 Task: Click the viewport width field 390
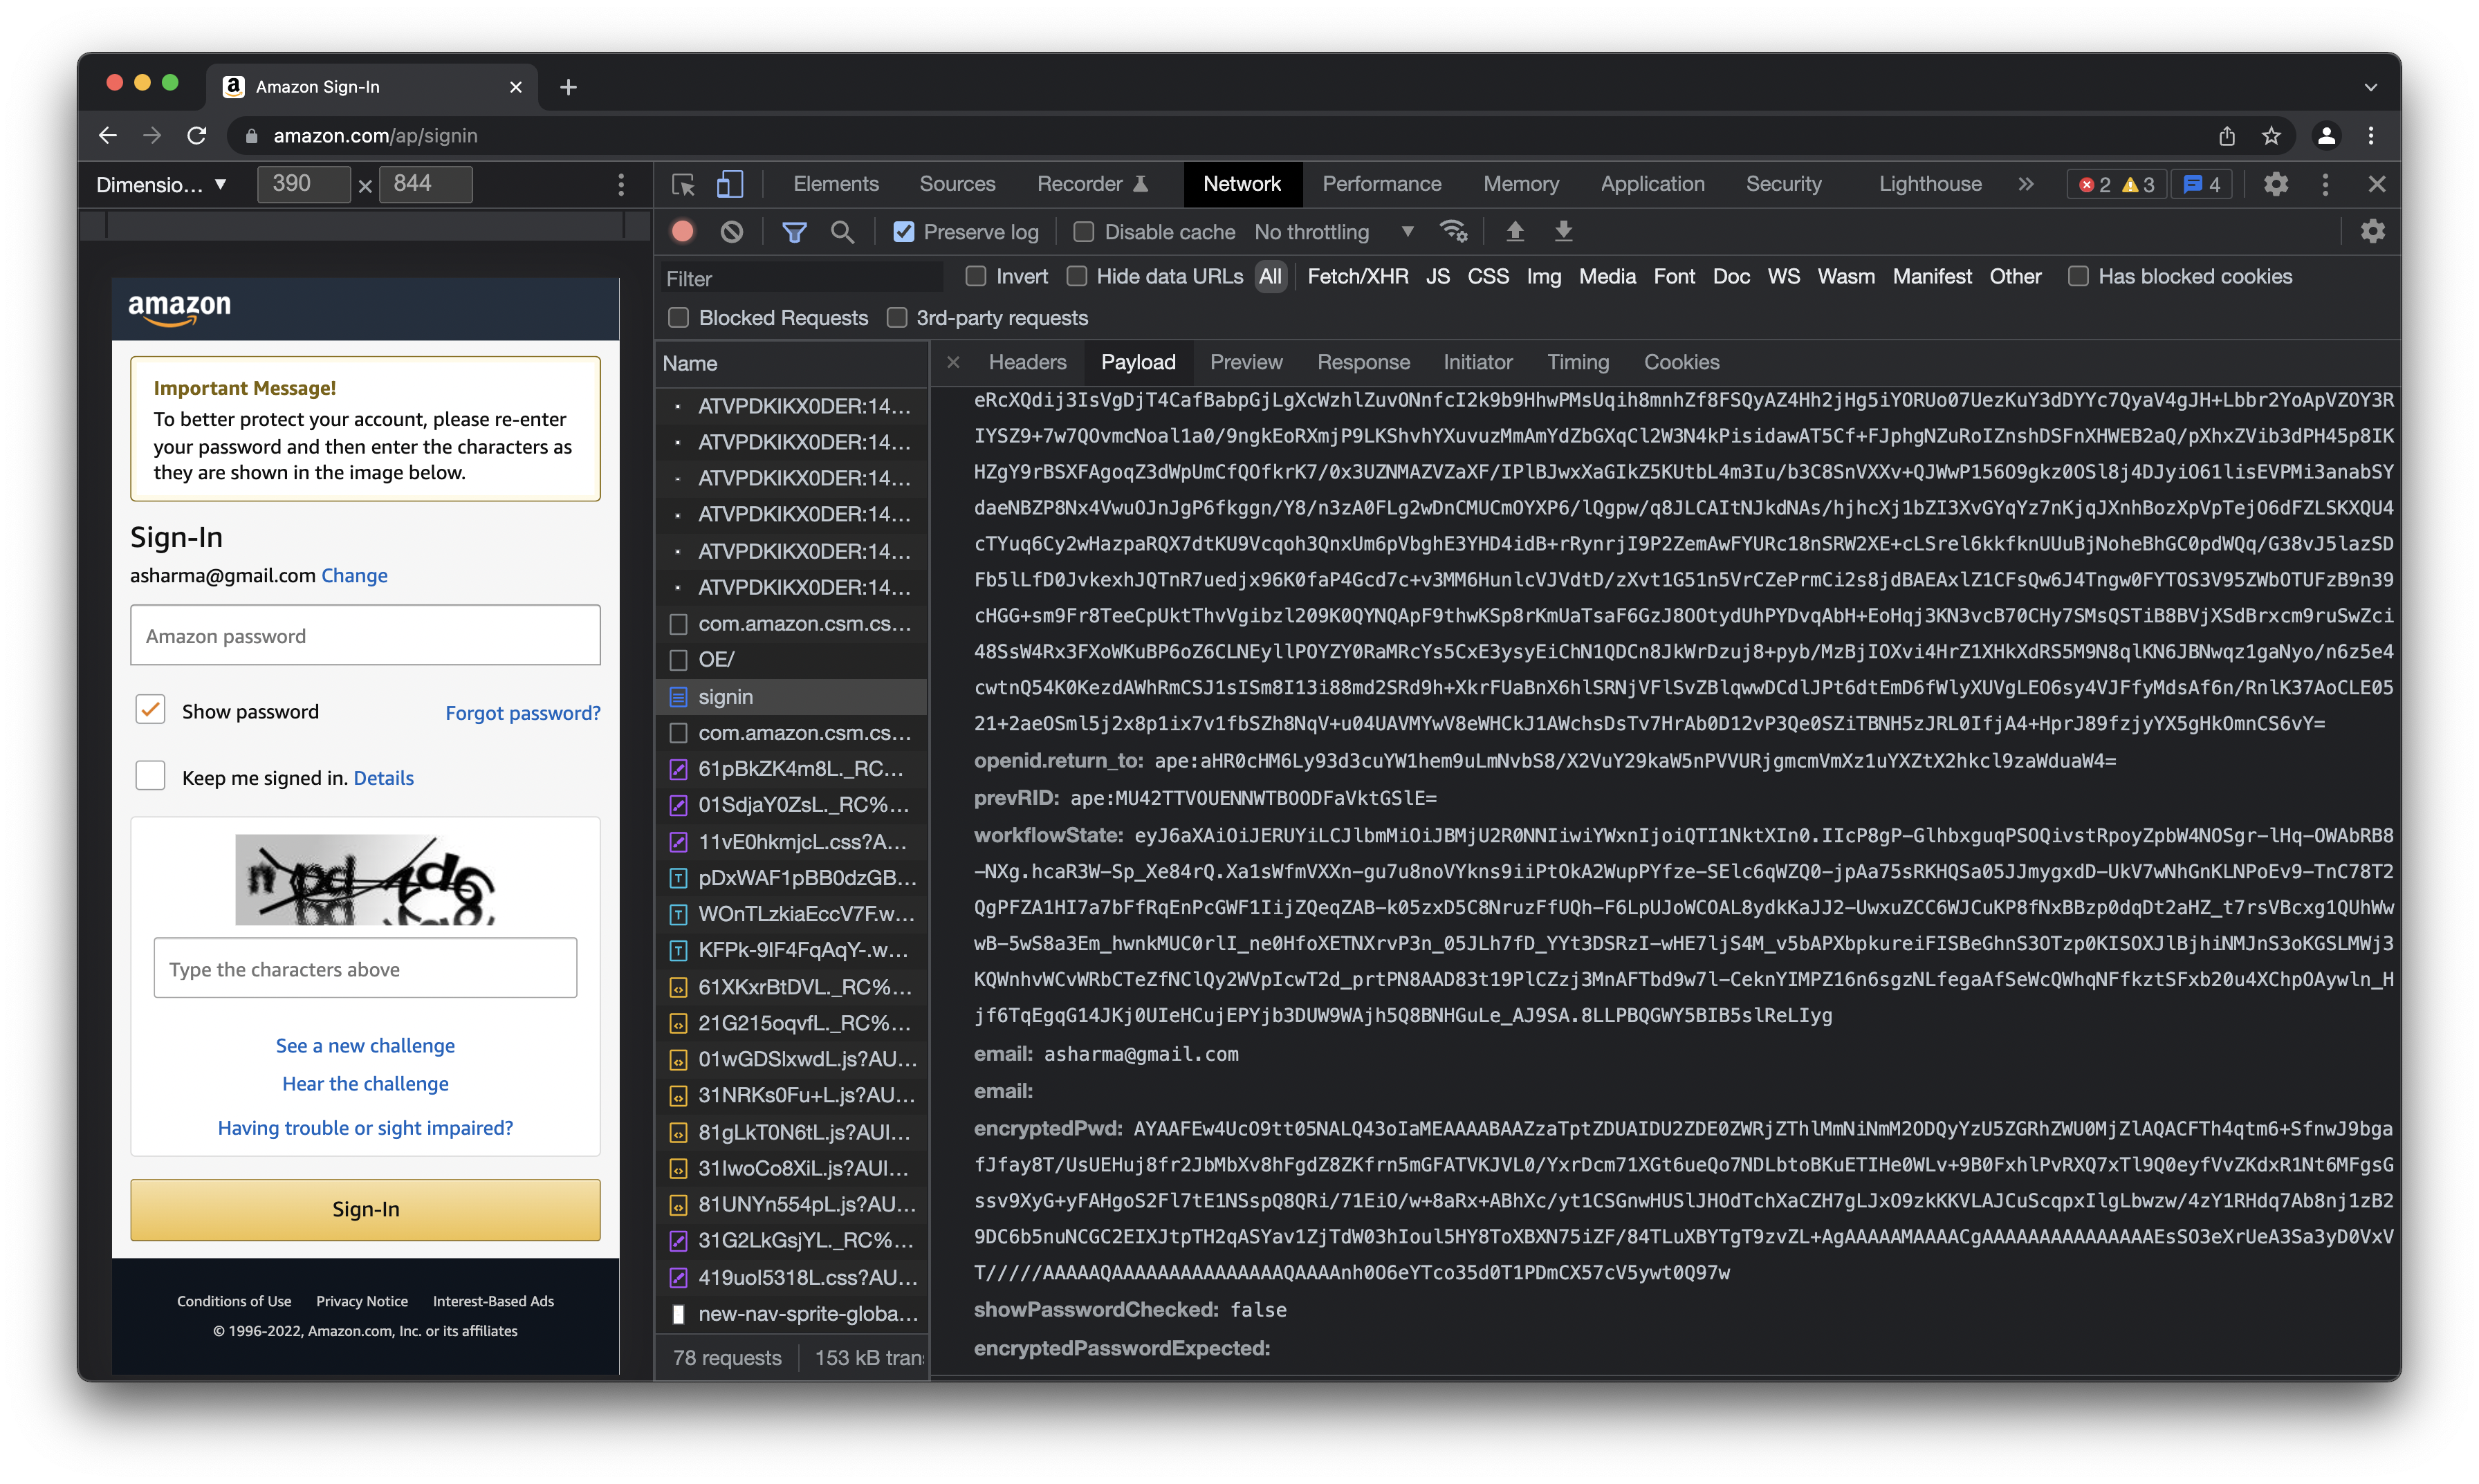pyautogui.click(x=303, y=184)
